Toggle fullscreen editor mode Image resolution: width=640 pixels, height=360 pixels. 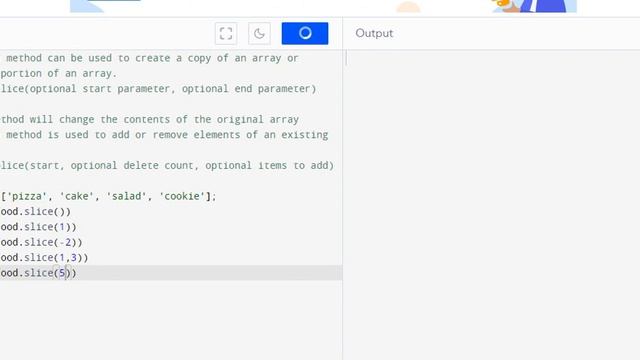click(x=226, y=33)
